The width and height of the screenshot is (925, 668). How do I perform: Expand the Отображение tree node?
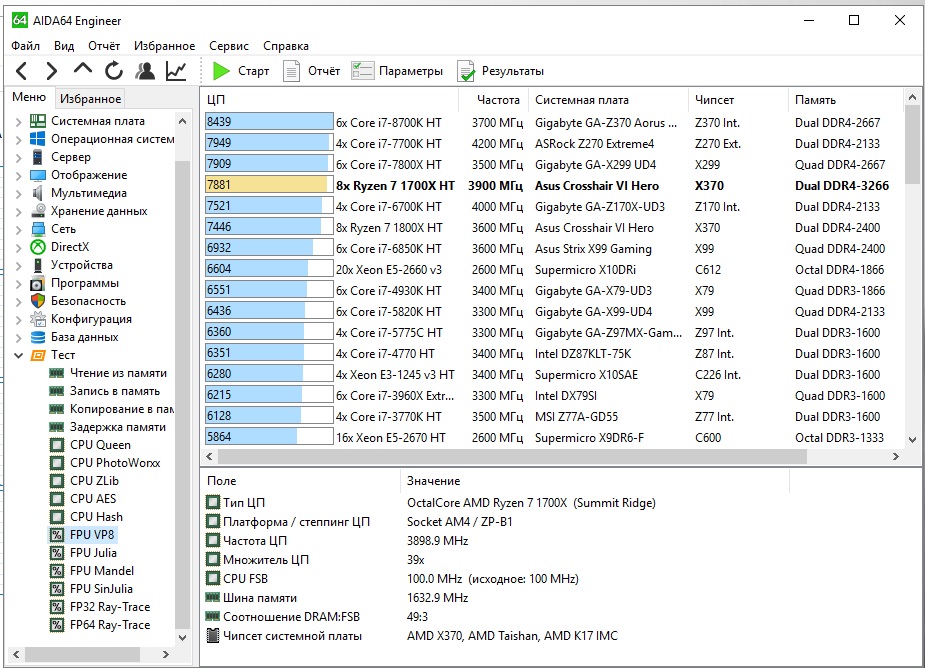[x=18, y=175]
